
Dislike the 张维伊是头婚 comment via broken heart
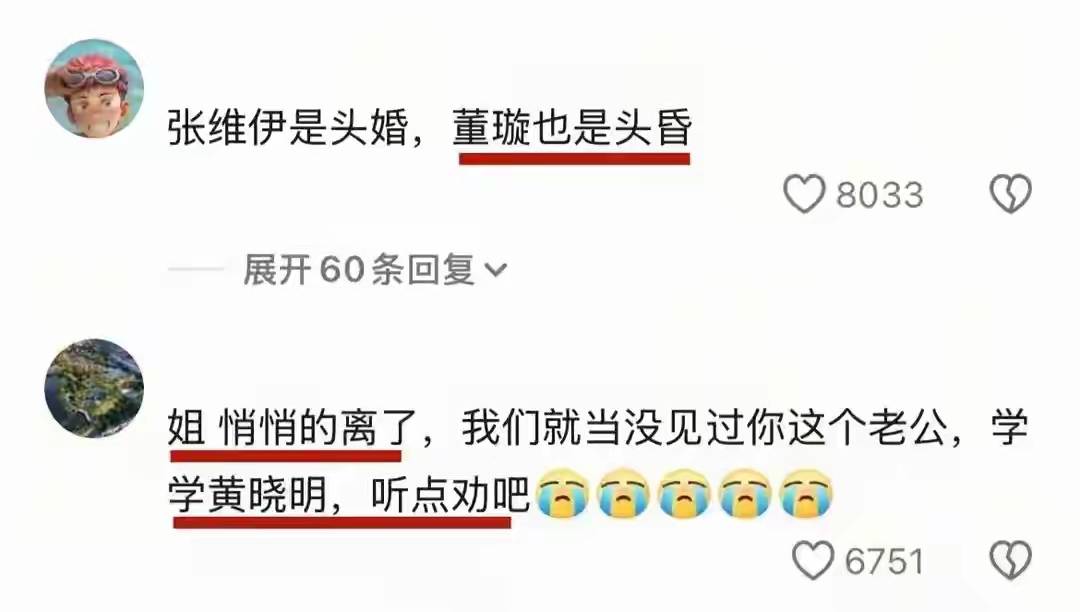pos(1010,193)
